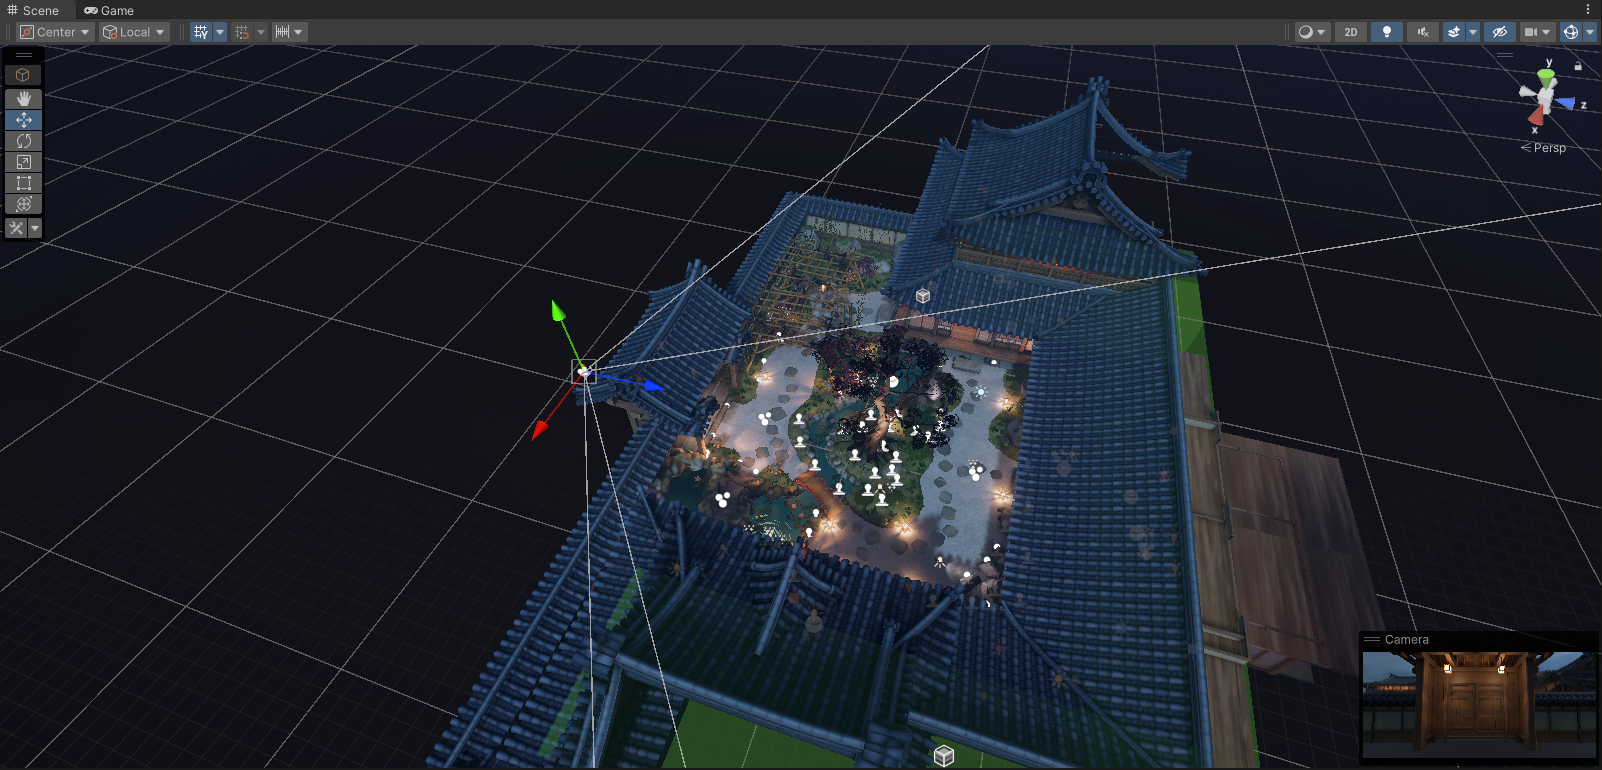Open the custom editor tools button
The height and width of the screenshot is (770, 1602).
[x=16, y=228]
